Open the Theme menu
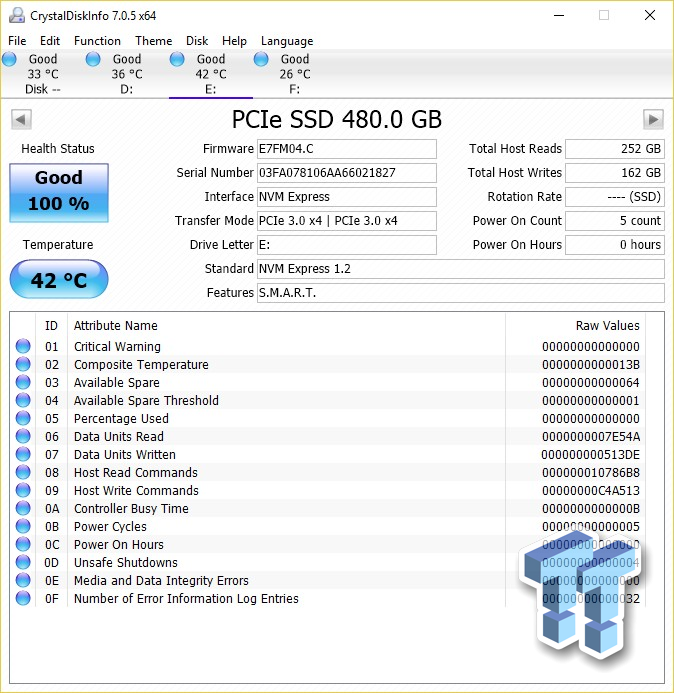The width and height of the screenshot is (674, 693). [153, 41]
